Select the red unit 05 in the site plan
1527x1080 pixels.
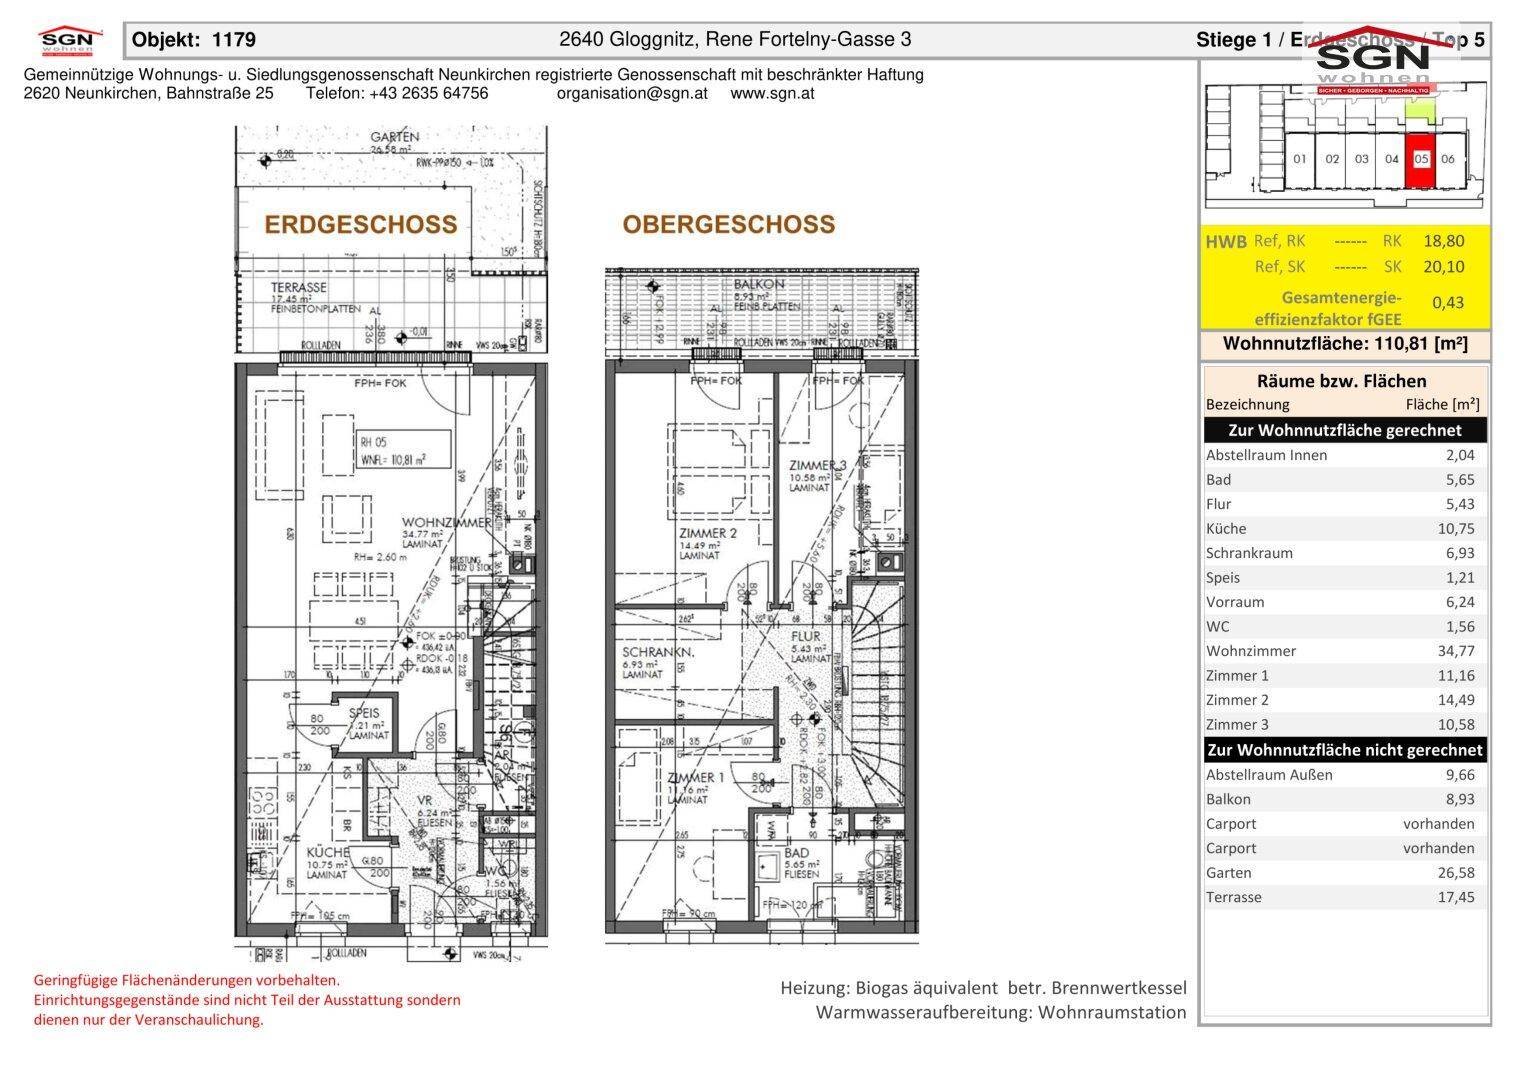coord(1421,160)
